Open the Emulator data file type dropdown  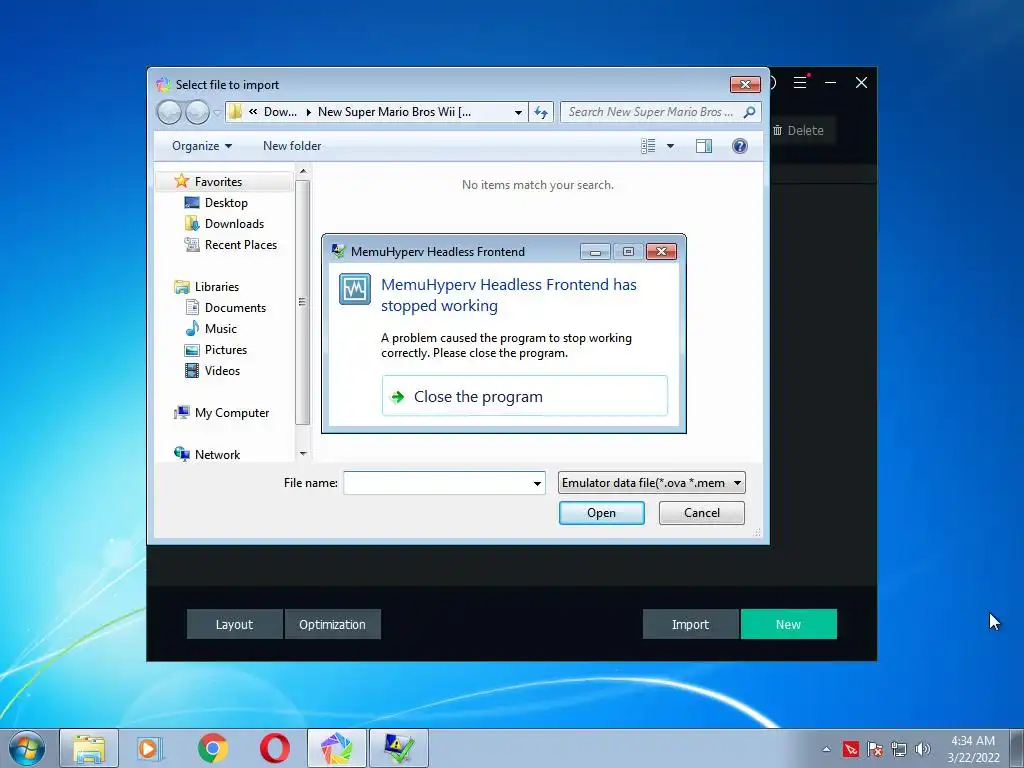pos(651,483)
